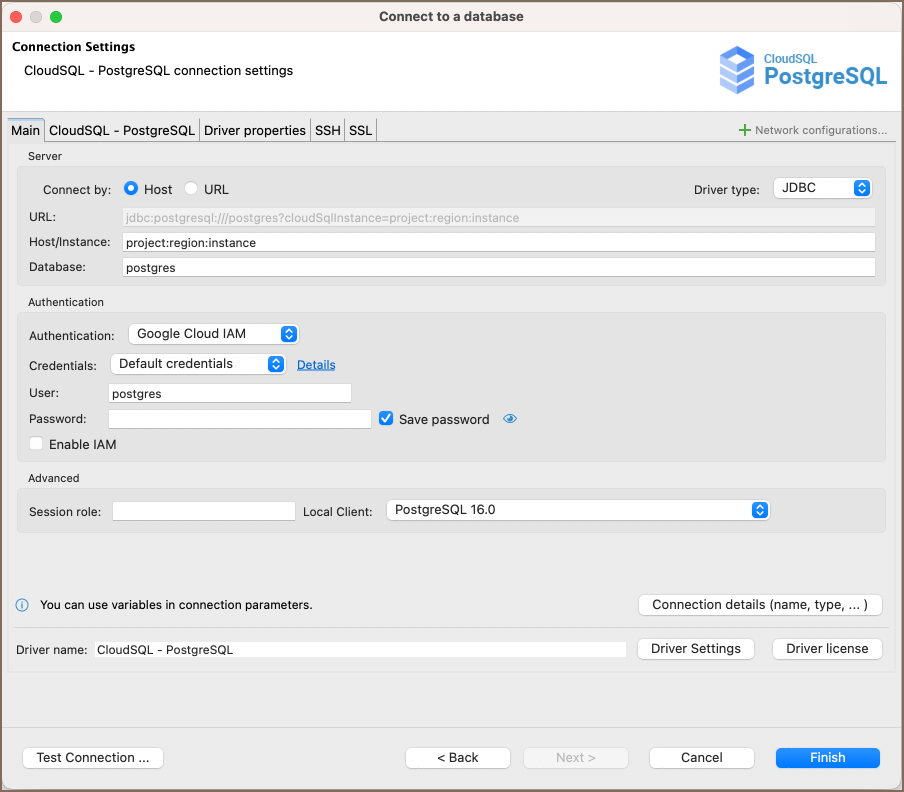Click the info icon beside variables hint
Screen dimensions: 904x792
[22, 605]
